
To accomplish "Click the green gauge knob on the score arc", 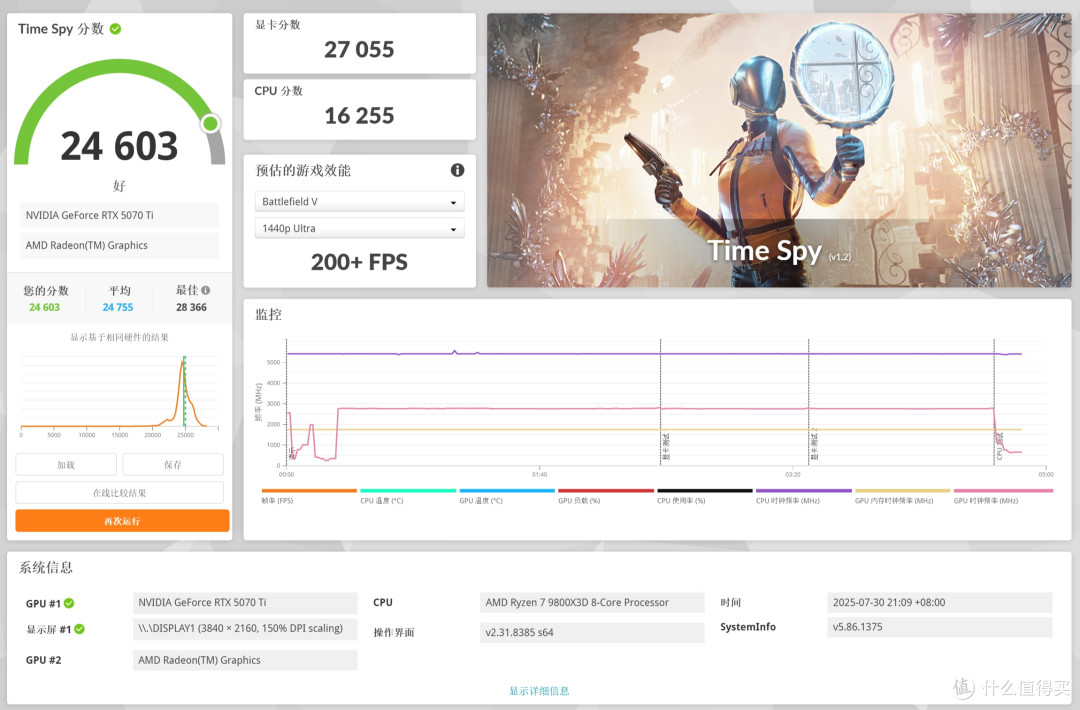I will point(211,123).
